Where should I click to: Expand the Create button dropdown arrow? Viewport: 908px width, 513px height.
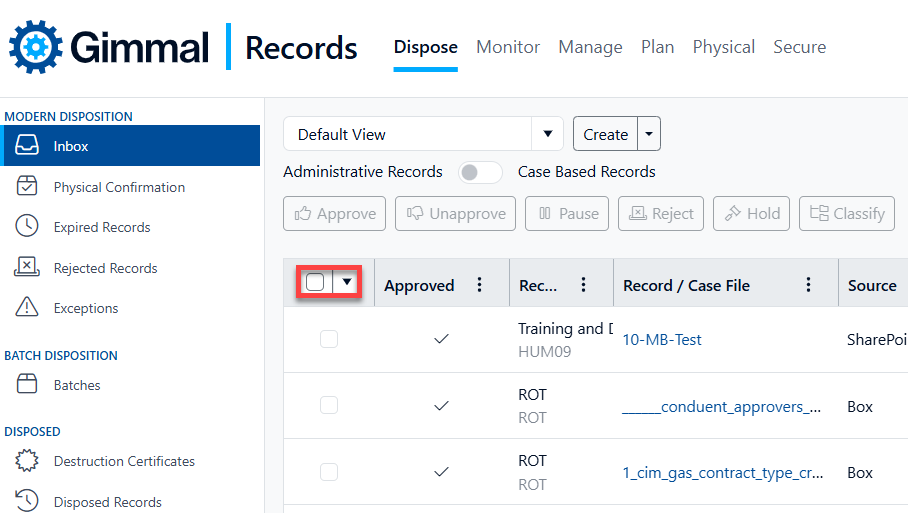[649, 134]
